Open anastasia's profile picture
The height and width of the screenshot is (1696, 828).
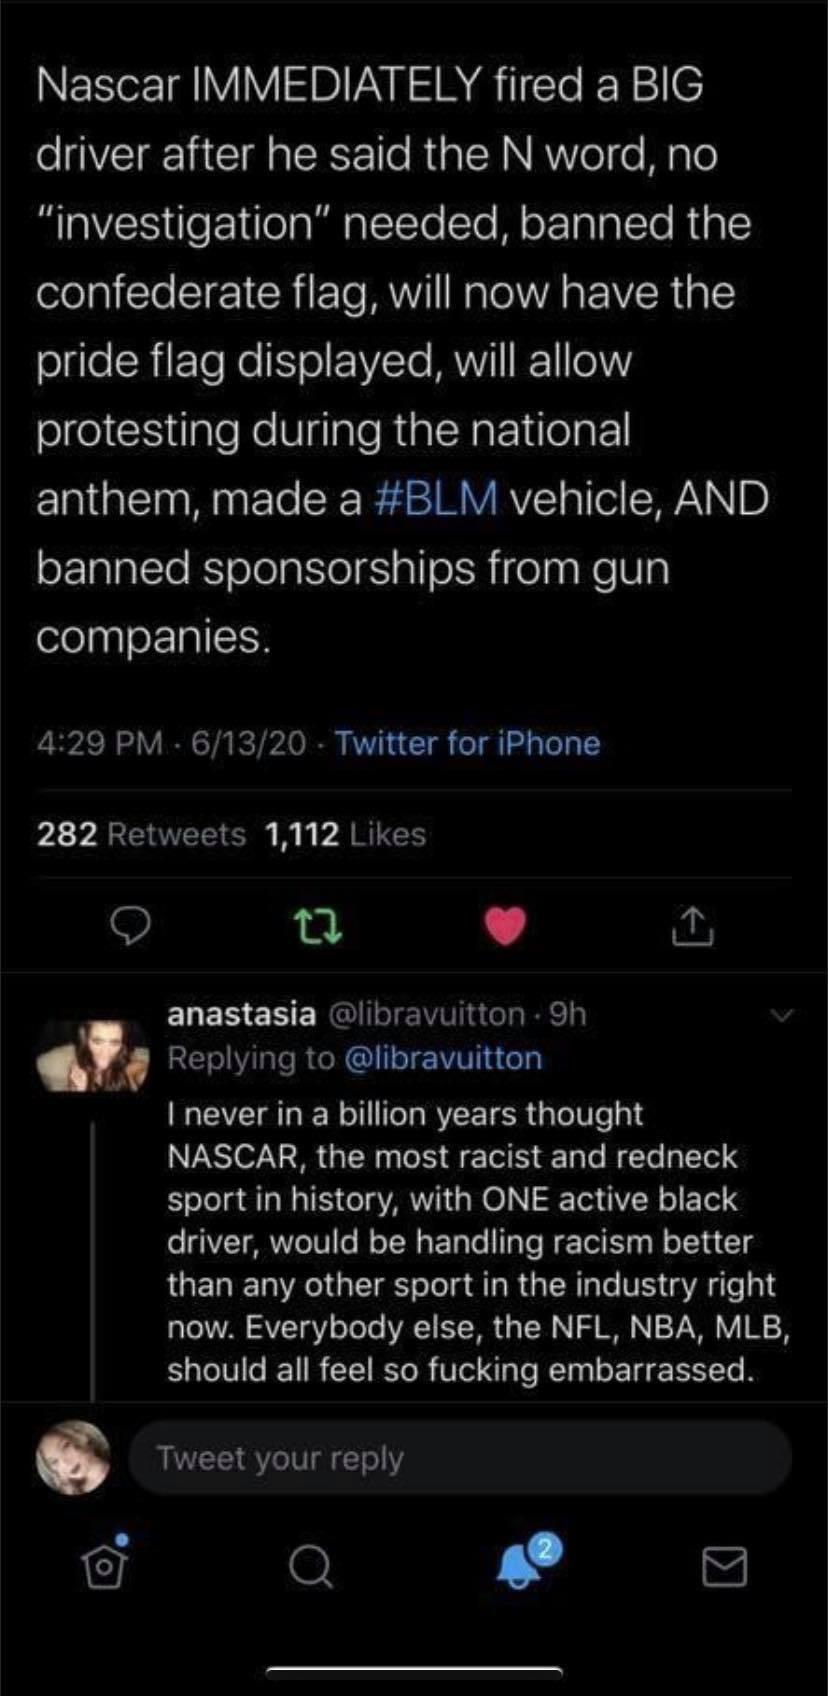pos(91,1055)
